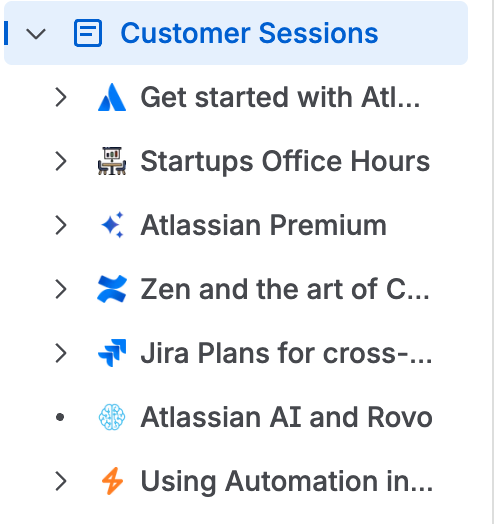
Task: Select the Atlassian Premium title text
Action: [263, 225]
